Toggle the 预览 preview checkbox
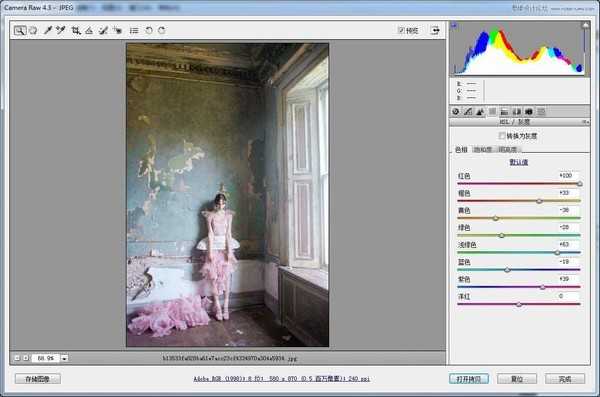The height and width of the screenshot is (397, 600). pos(401,30)
